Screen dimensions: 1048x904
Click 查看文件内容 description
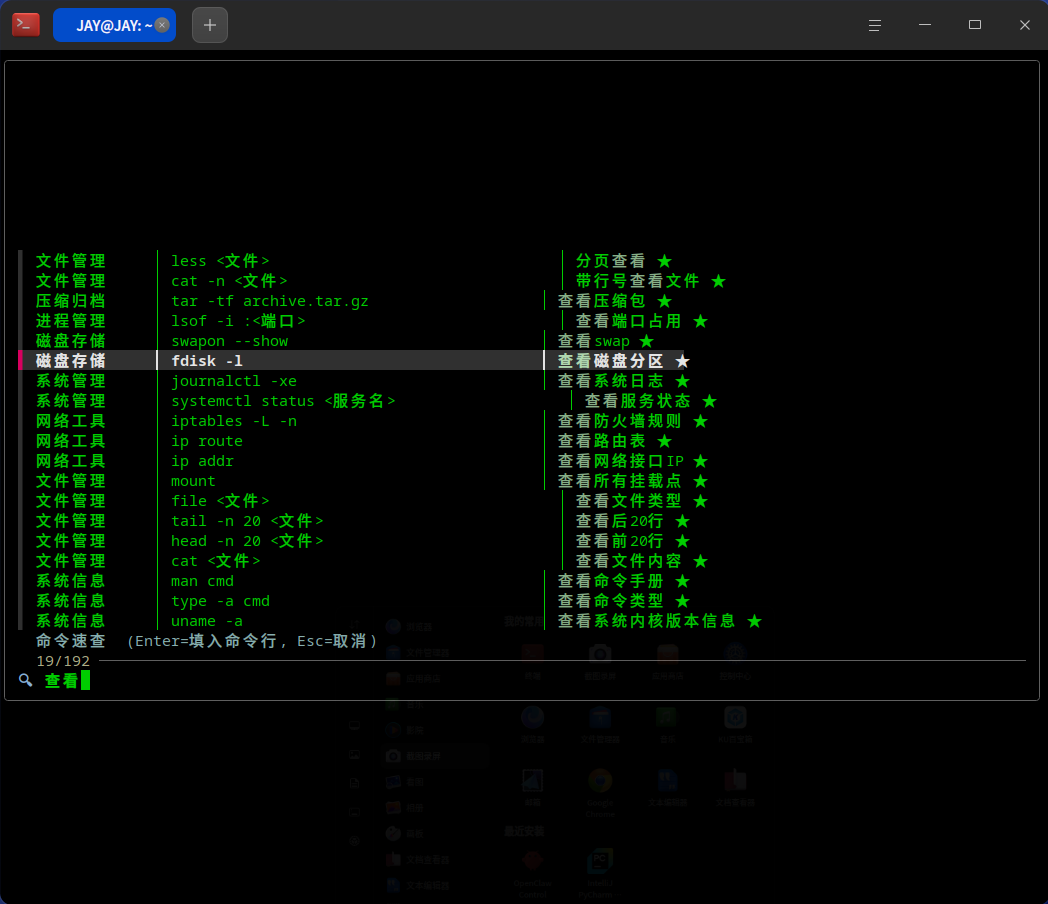(628, 561)
